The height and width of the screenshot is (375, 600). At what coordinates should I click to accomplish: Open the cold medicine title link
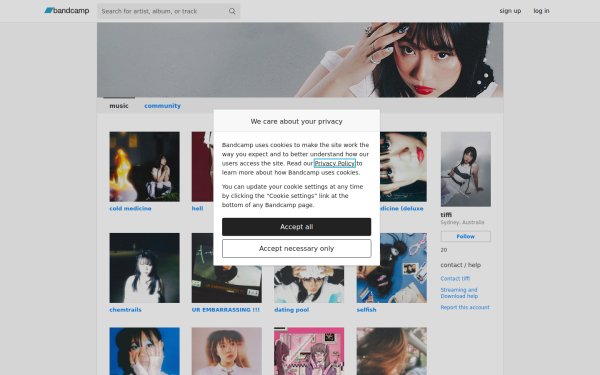[x=130, y=209]
